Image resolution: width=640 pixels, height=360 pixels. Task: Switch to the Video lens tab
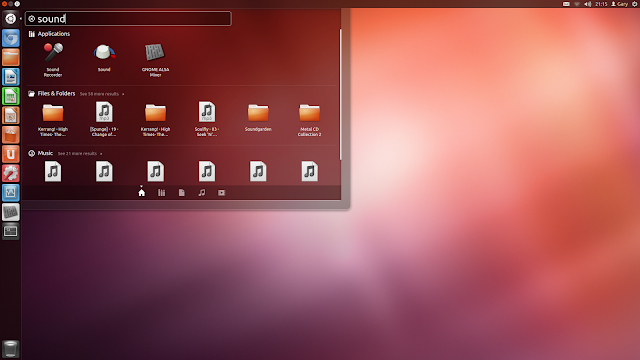(221, 193)
